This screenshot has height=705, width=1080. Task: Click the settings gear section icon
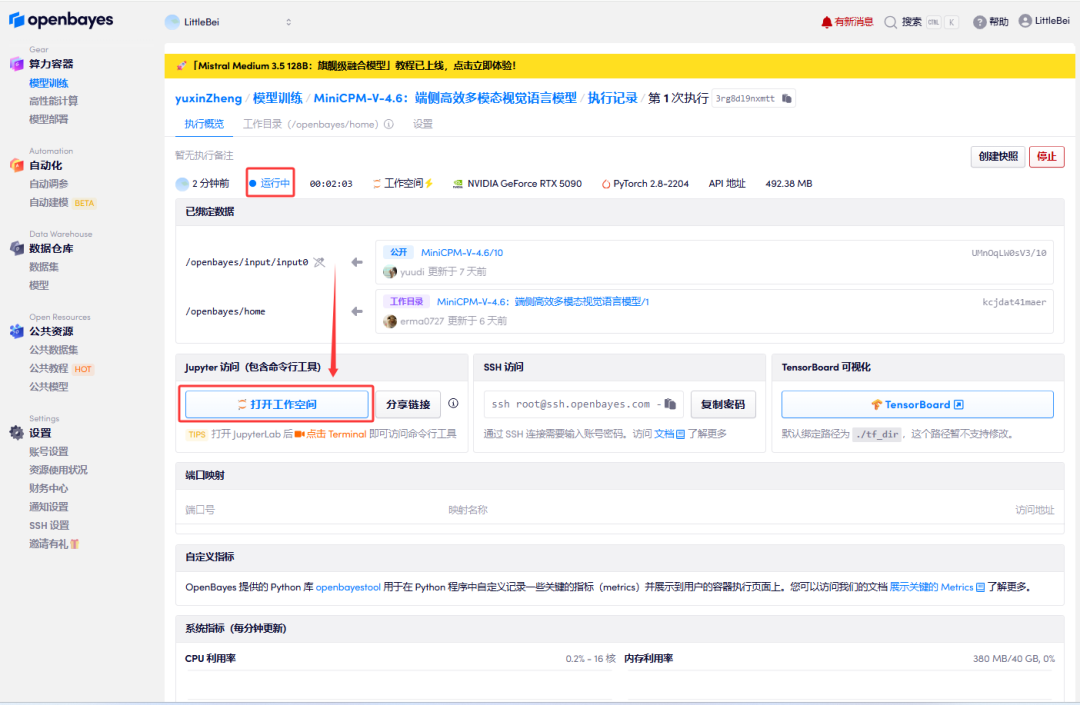17,433
